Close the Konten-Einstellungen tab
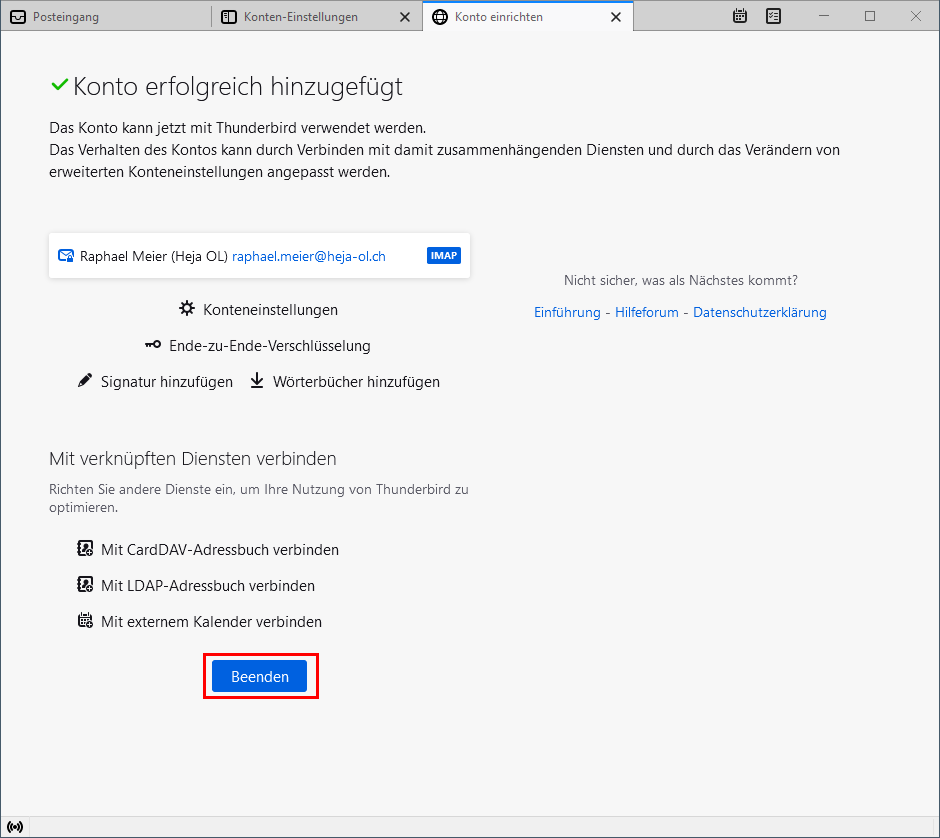 click(x=404, y=17)
